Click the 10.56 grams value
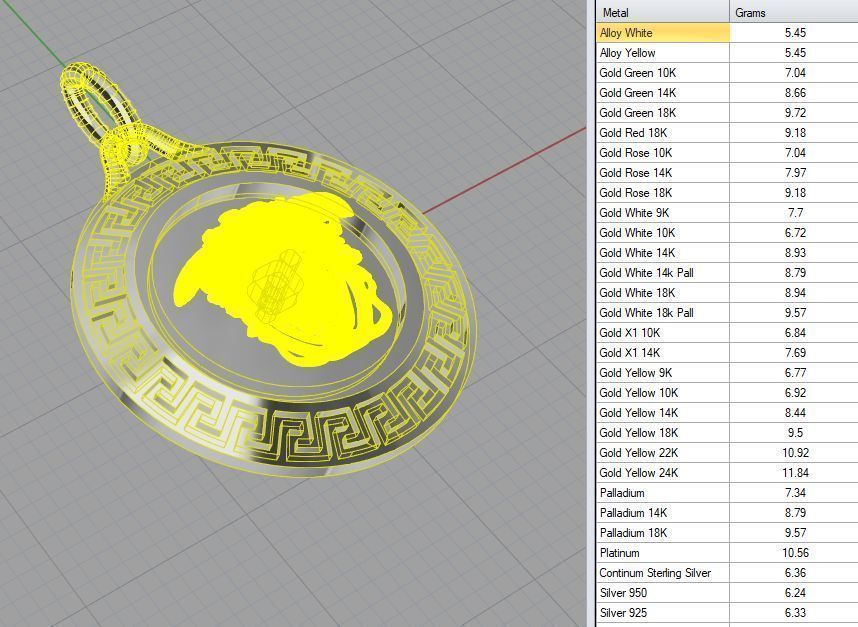This screenshot has width=858, height=627. pyautogui.click(x=795, y=553)
